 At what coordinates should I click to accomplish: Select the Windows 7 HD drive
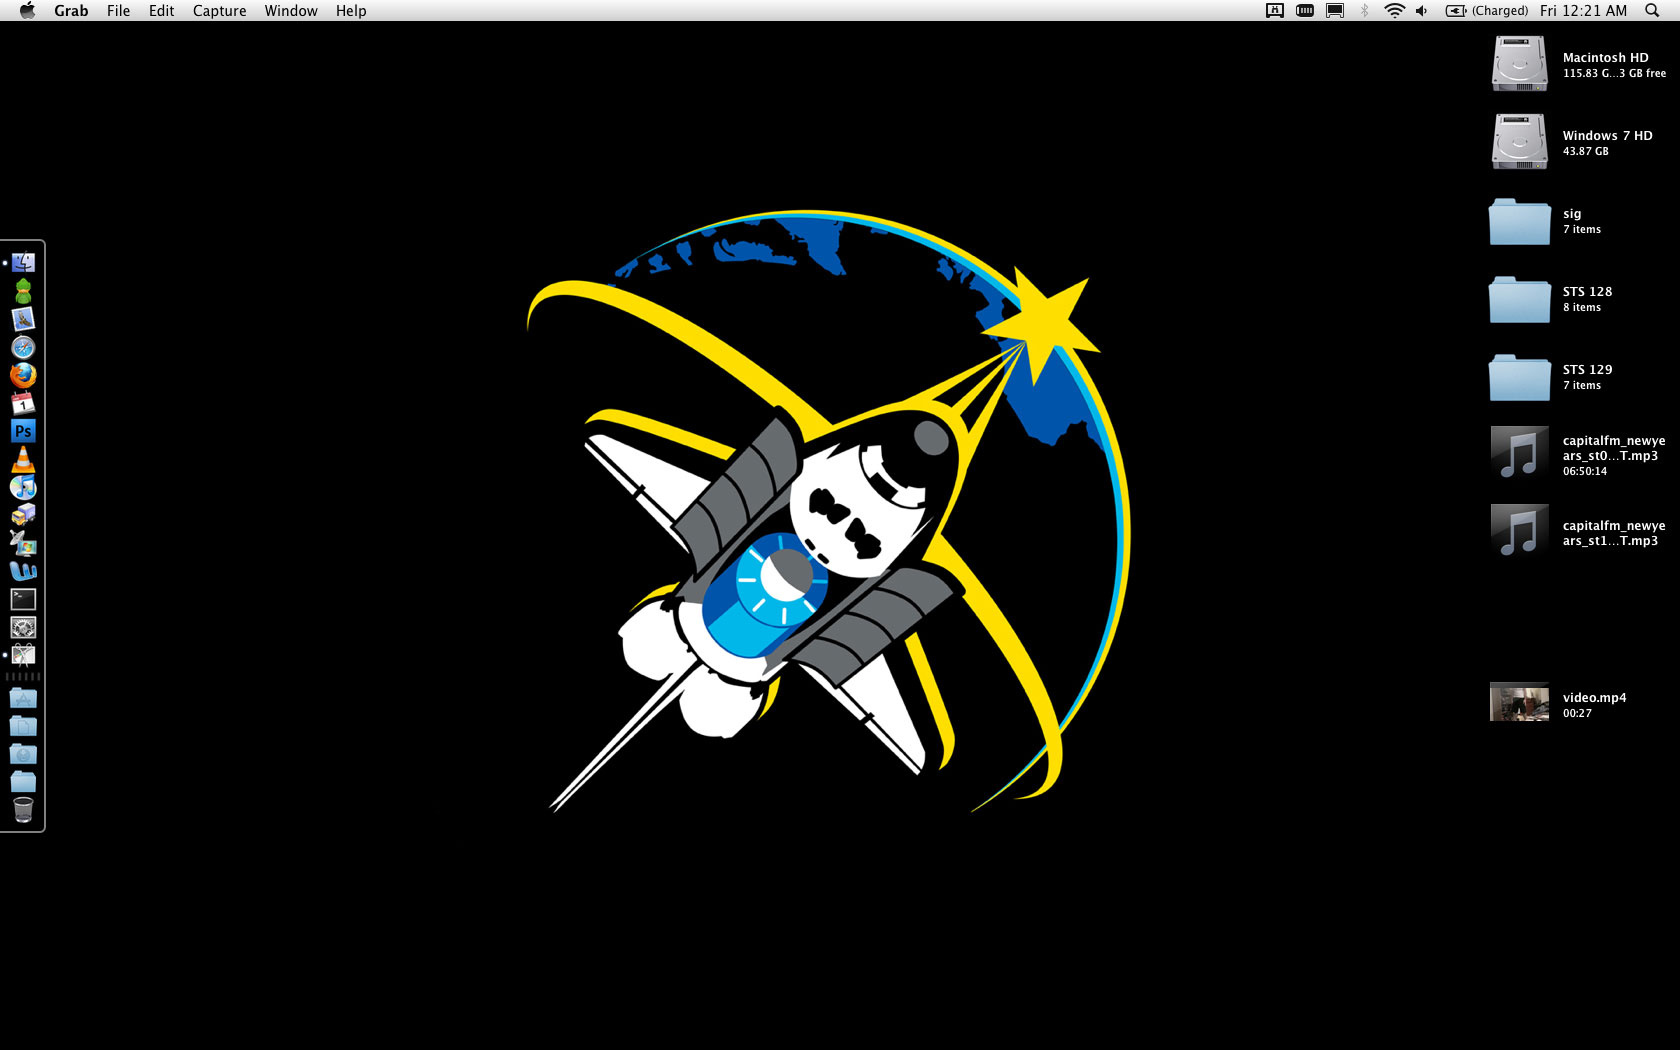tap(1519, 141)
